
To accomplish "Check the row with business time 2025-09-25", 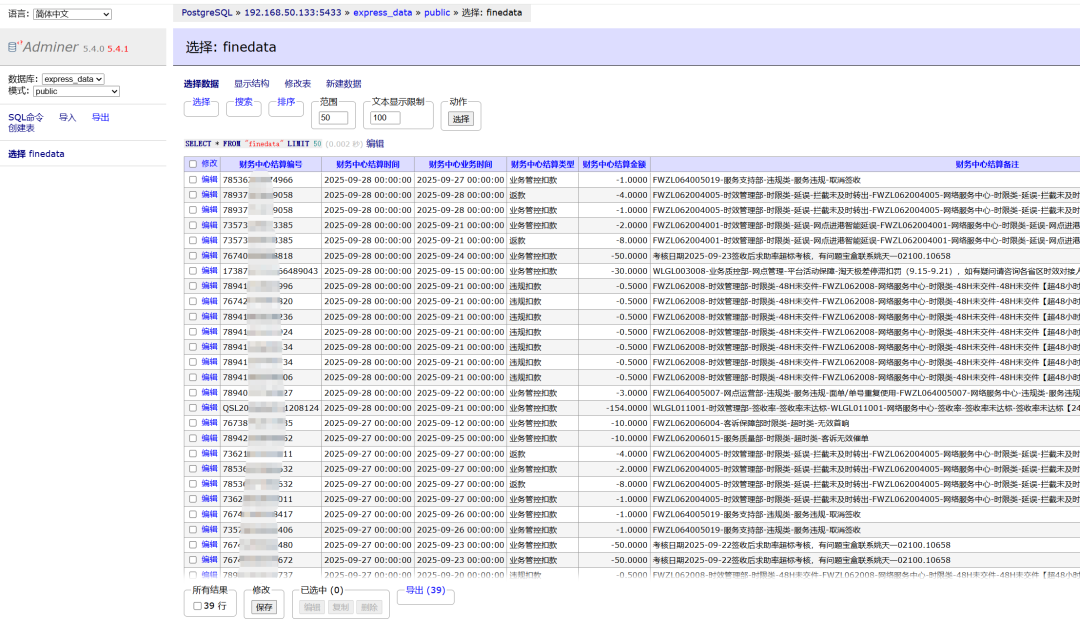I will tap(193, 438).
